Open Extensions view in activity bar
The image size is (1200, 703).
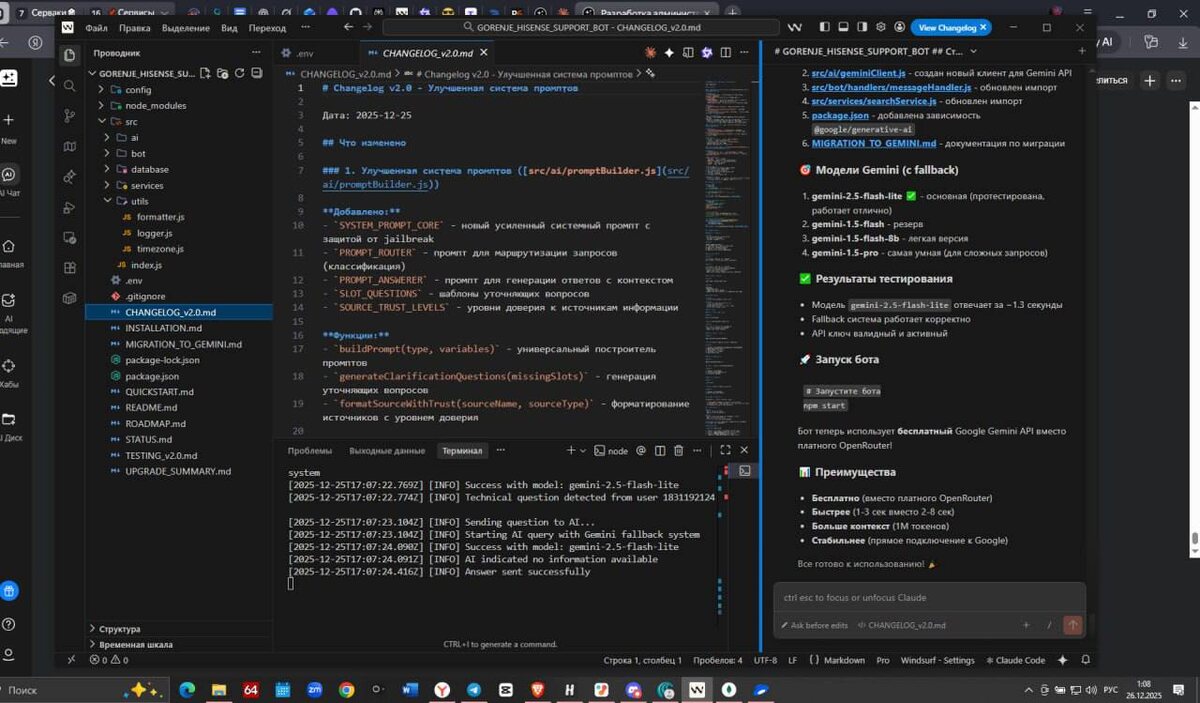[69, 268]
